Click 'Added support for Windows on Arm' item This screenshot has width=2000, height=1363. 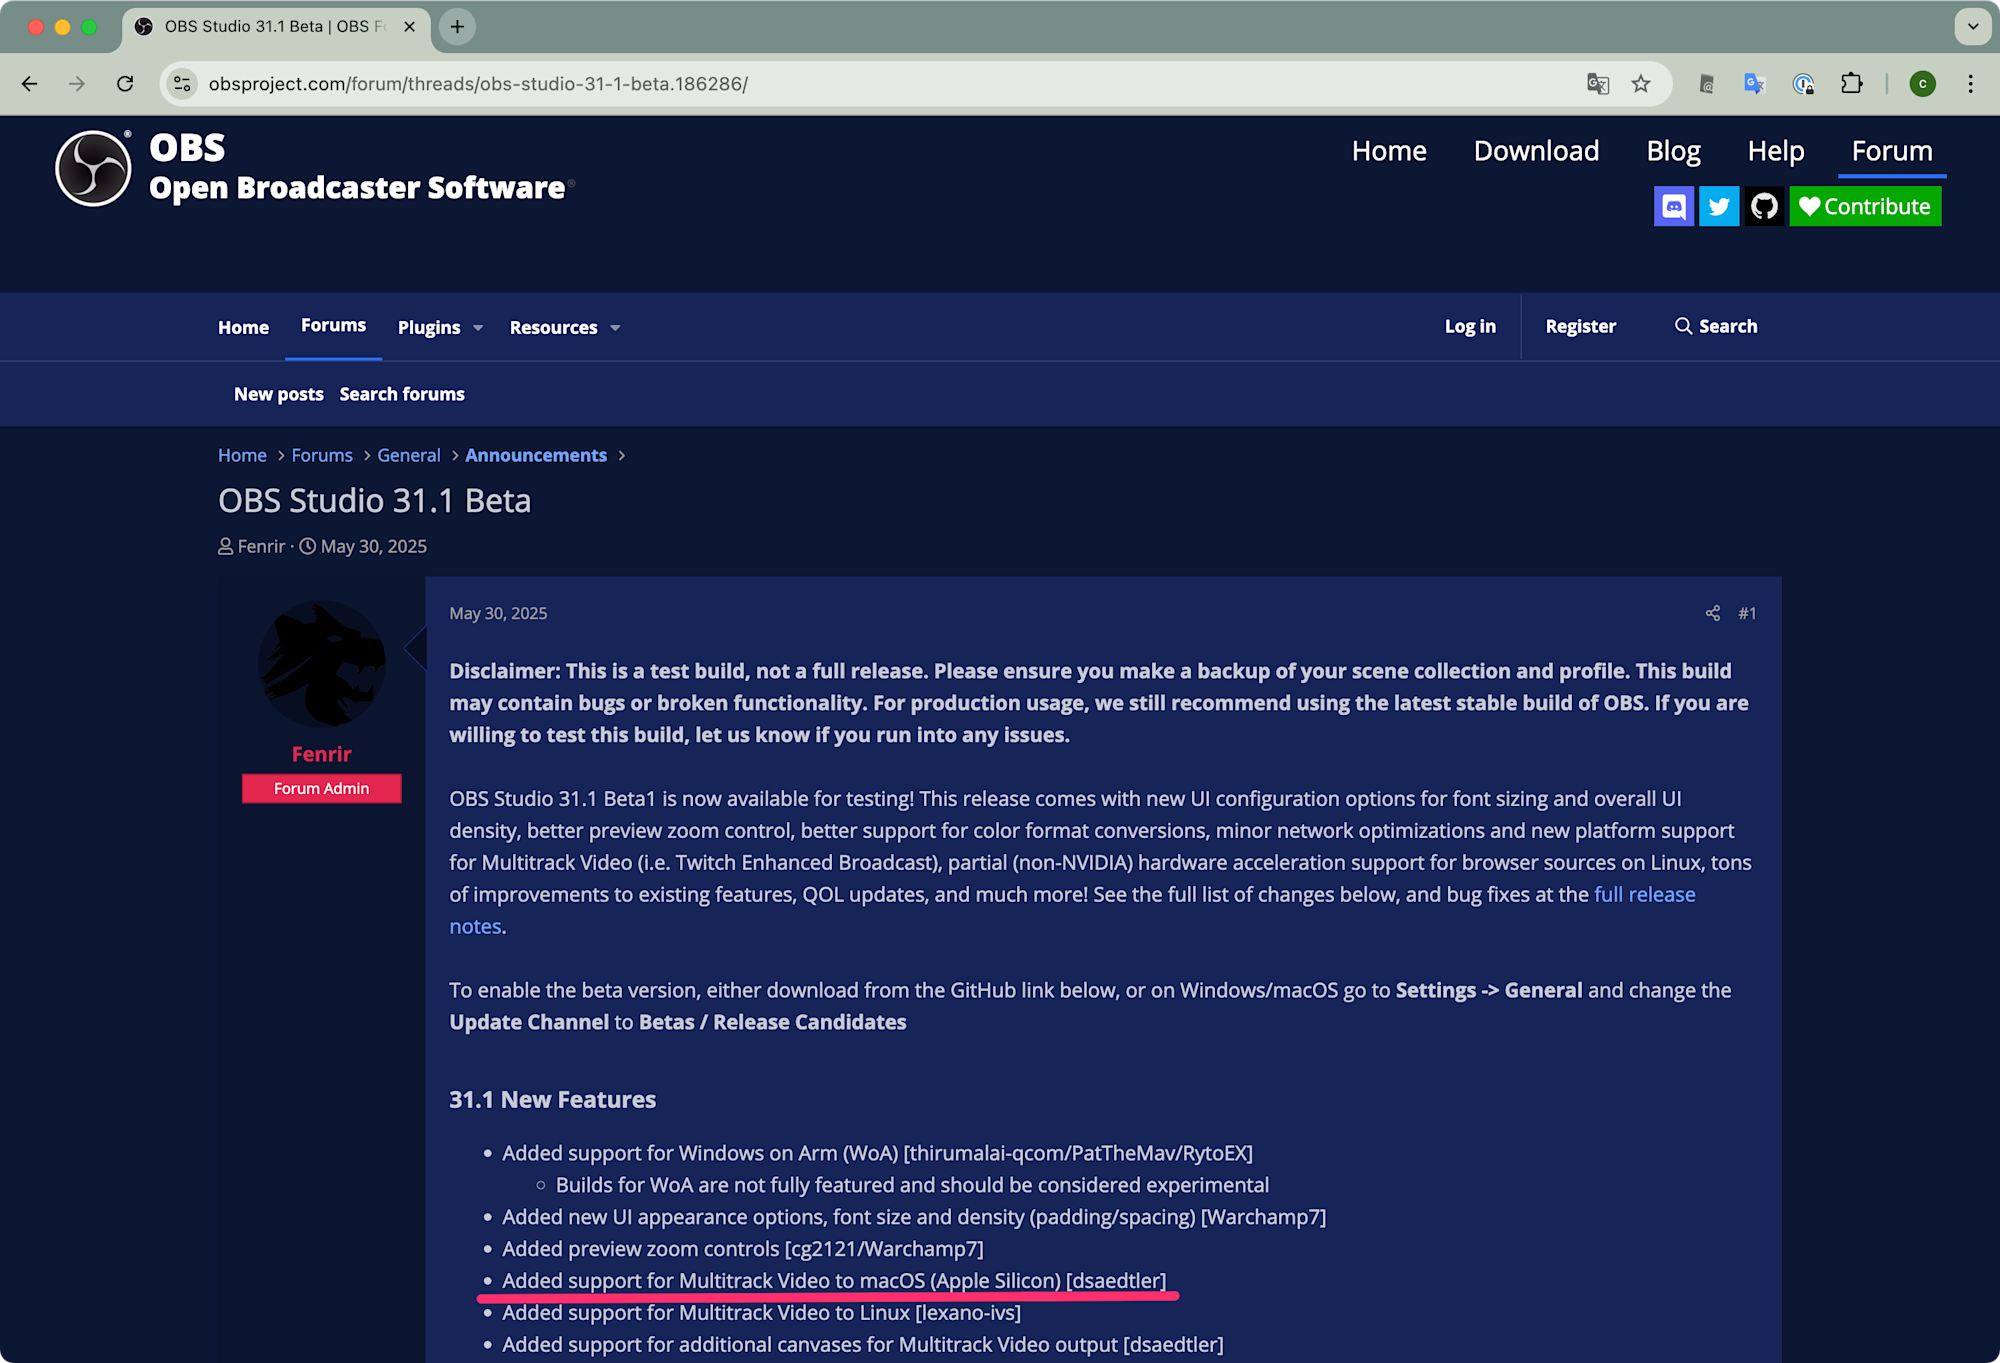tap(877, 1153)
